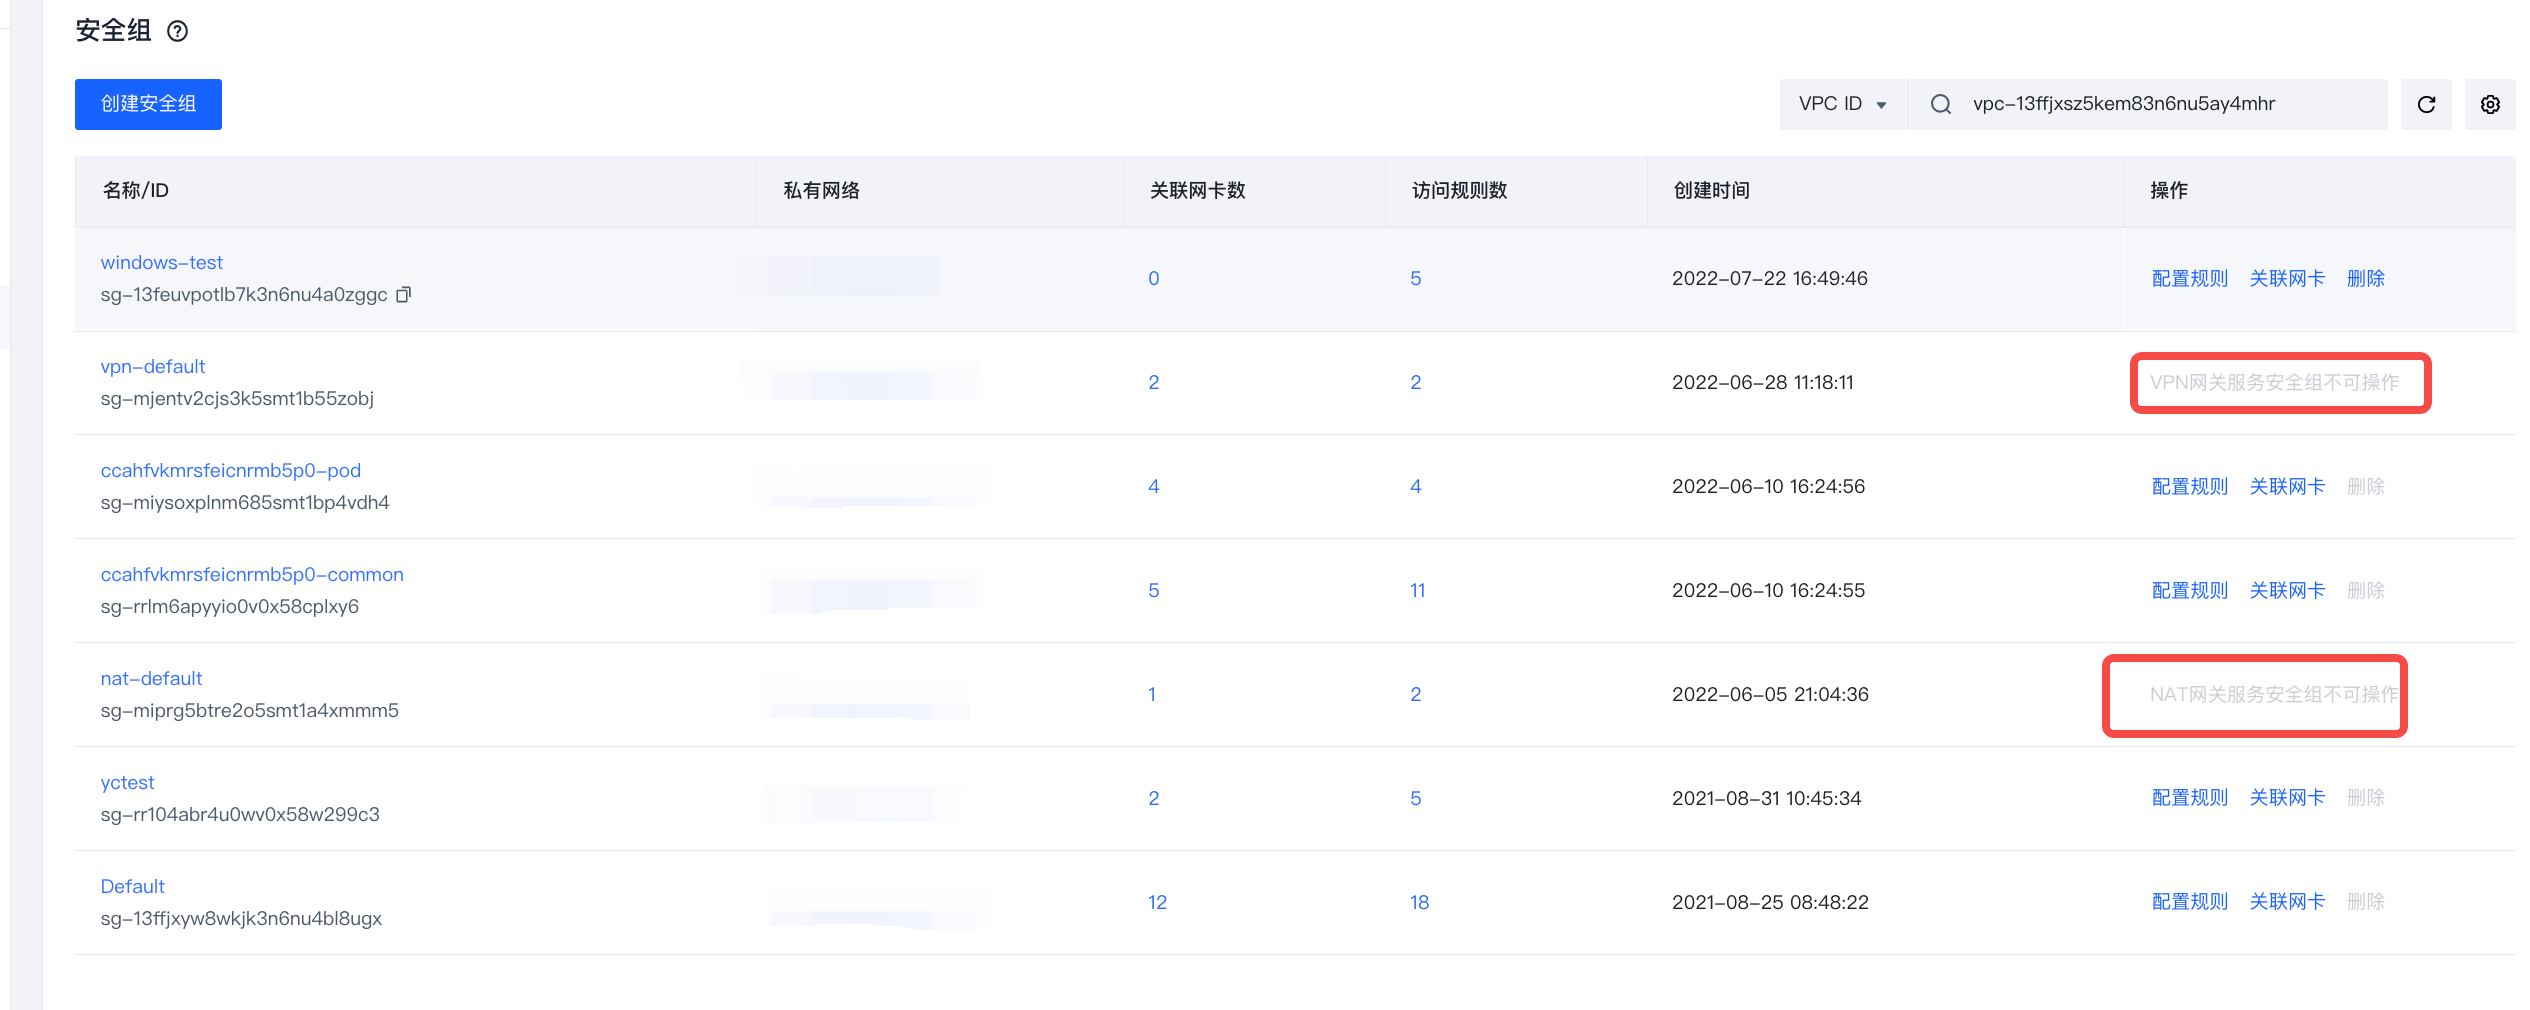
Task: Open nat-default security group
Action: [x=151, y=678]
